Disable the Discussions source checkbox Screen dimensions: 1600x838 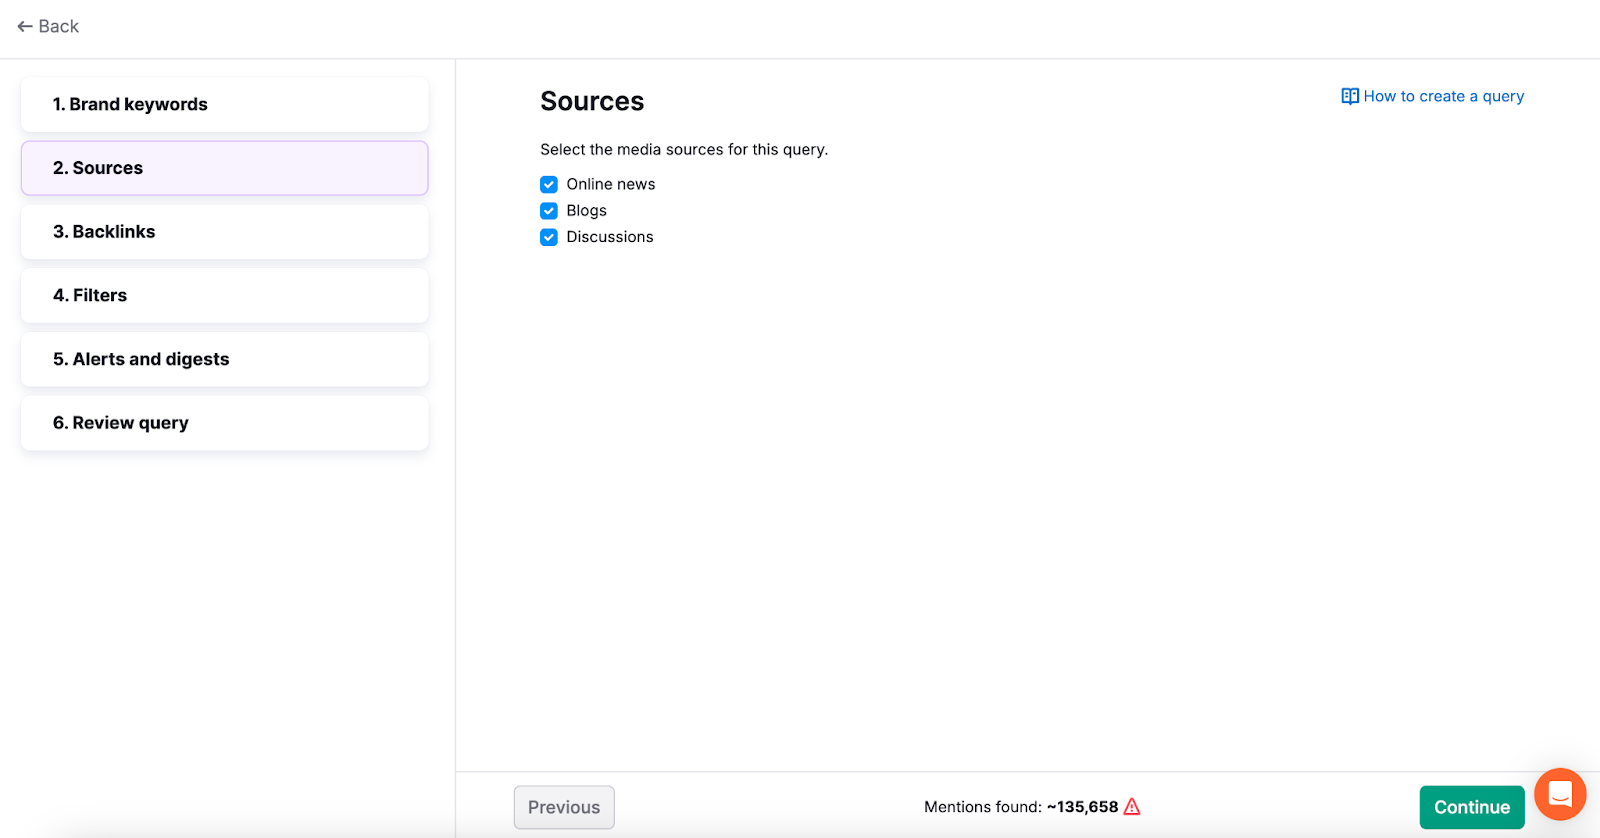(549, 238)
